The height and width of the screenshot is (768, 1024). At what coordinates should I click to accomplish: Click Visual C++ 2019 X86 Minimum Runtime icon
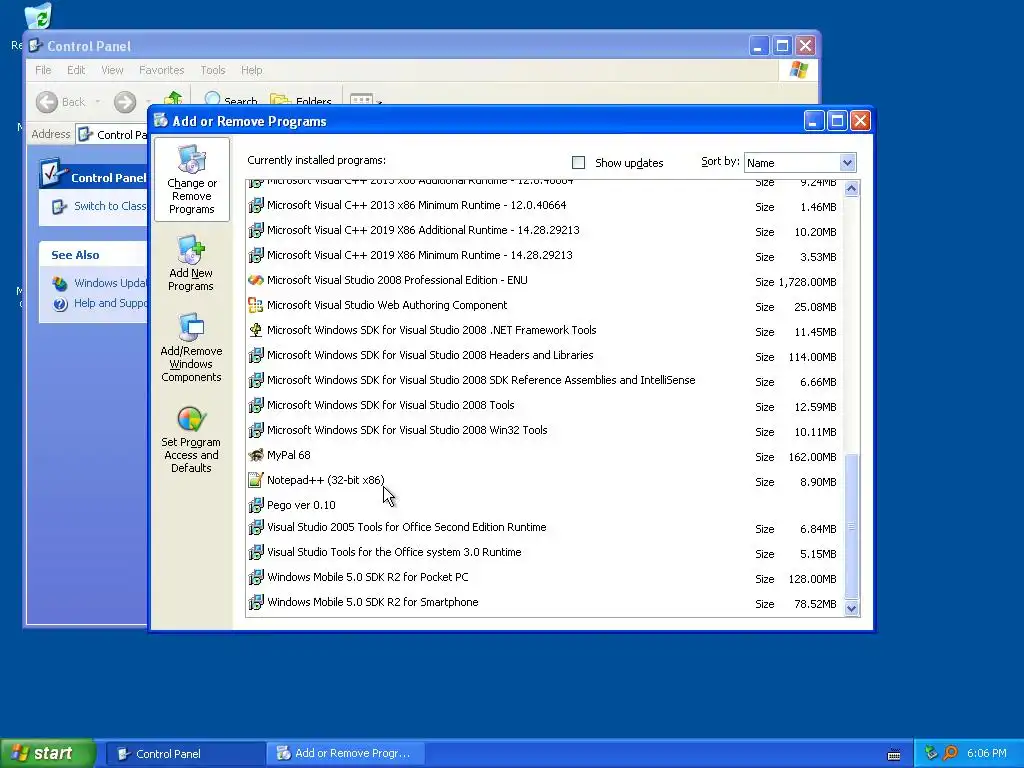(256, 255)
